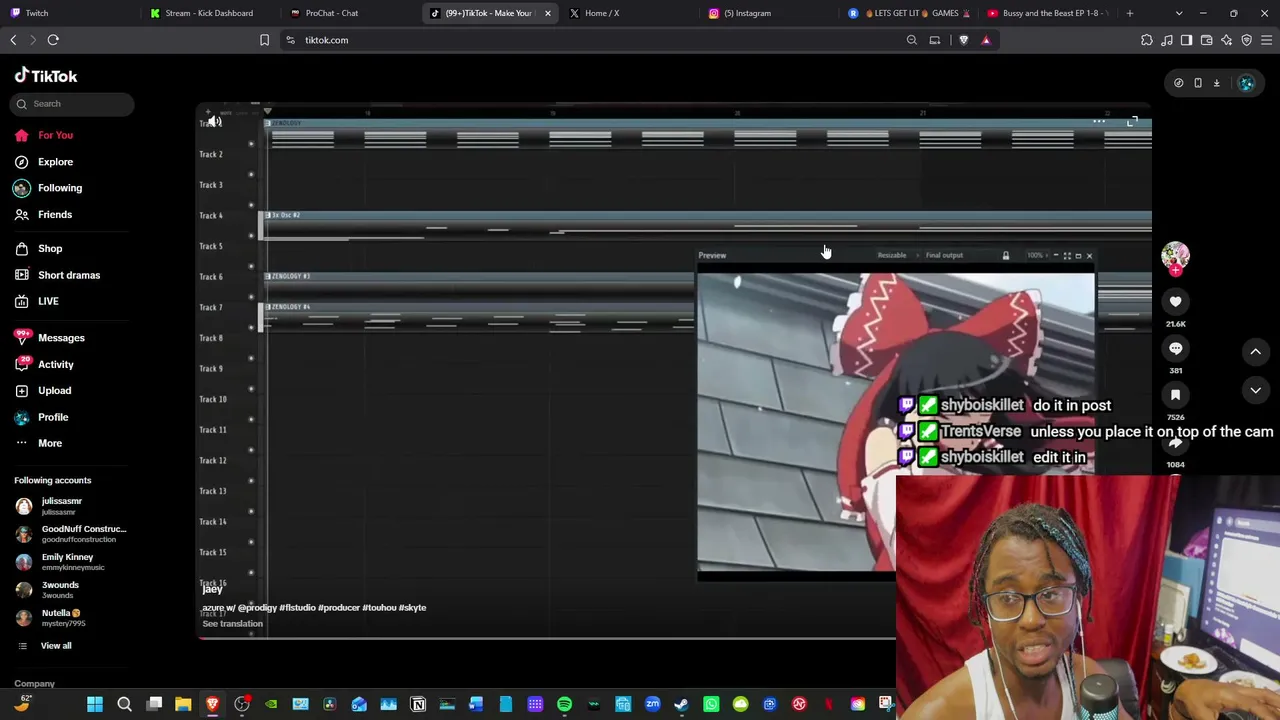The width and height of the screenshot is (1280, 720).
Task: Like the video with the heart icon
Action: [x=1175, y=301]
